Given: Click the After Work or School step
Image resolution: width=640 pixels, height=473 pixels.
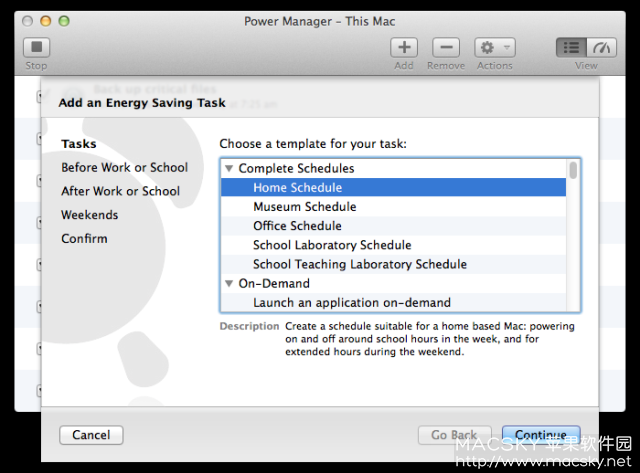Looking at the screenshot, I should [x=120, y=191].
